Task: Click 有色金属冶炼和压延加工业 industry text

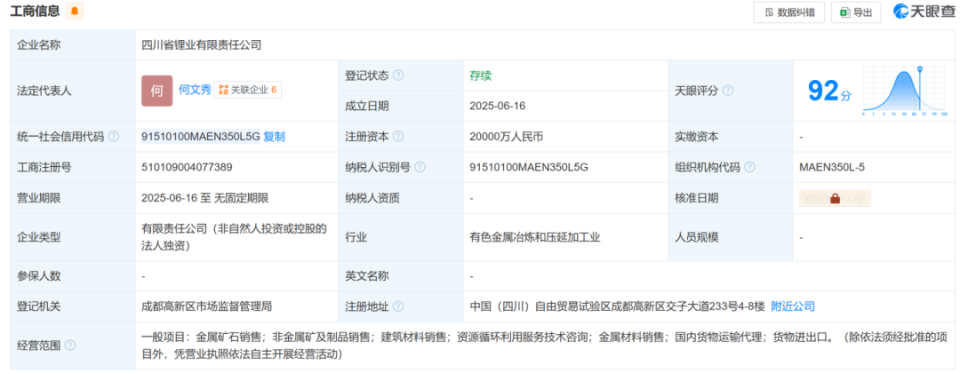Action: tap(535, 237)
